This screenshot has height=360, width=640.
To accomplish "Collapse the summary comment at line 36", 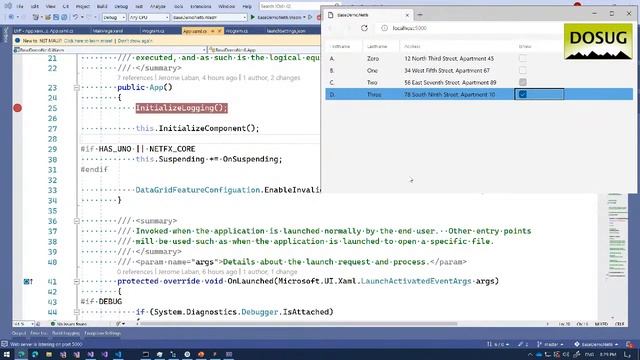I will [76, 221].
